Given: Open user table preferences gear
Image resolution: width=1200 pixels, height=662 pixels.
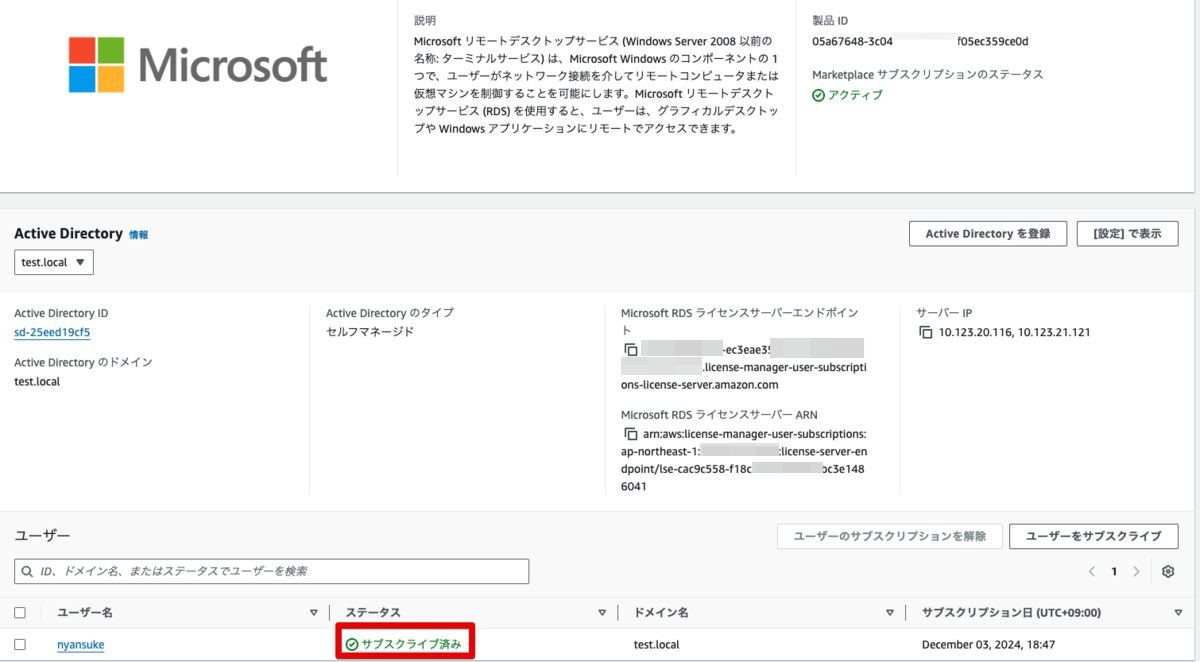Looking at the screenshot, I should [1168, 571].
